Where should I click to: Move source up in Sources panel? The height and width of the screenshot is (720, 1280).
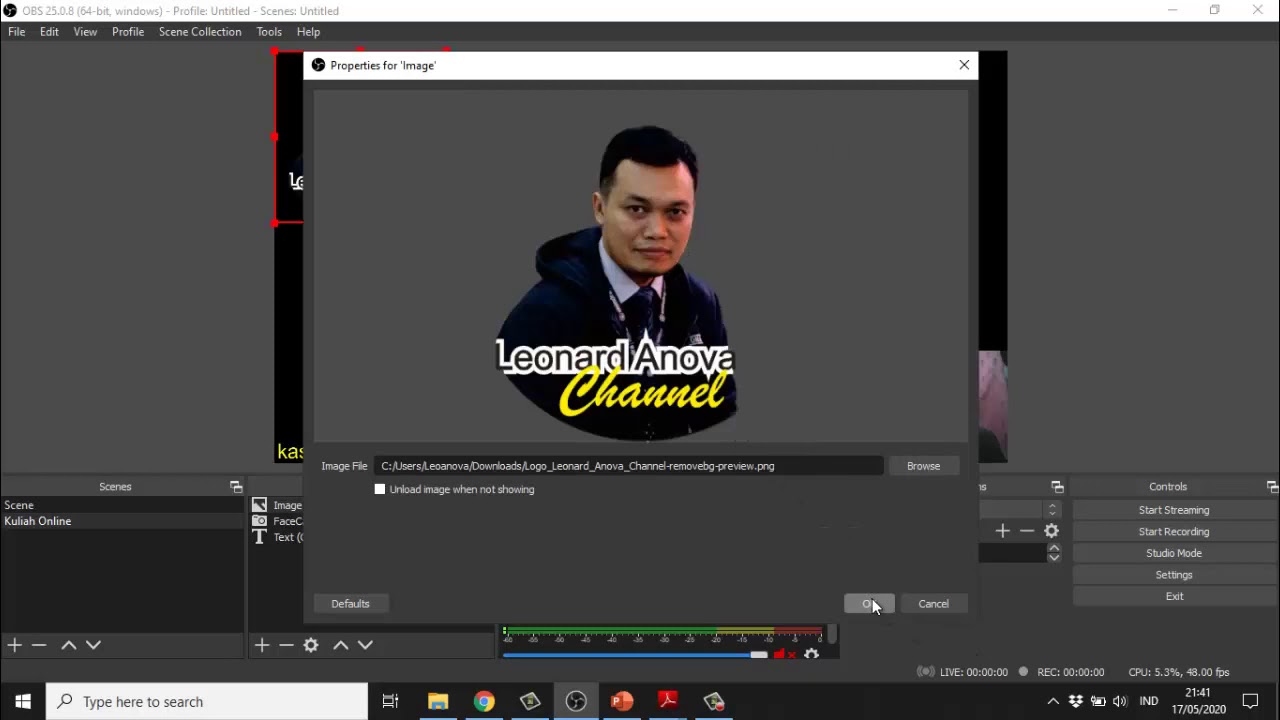click(x=340, y=645)
